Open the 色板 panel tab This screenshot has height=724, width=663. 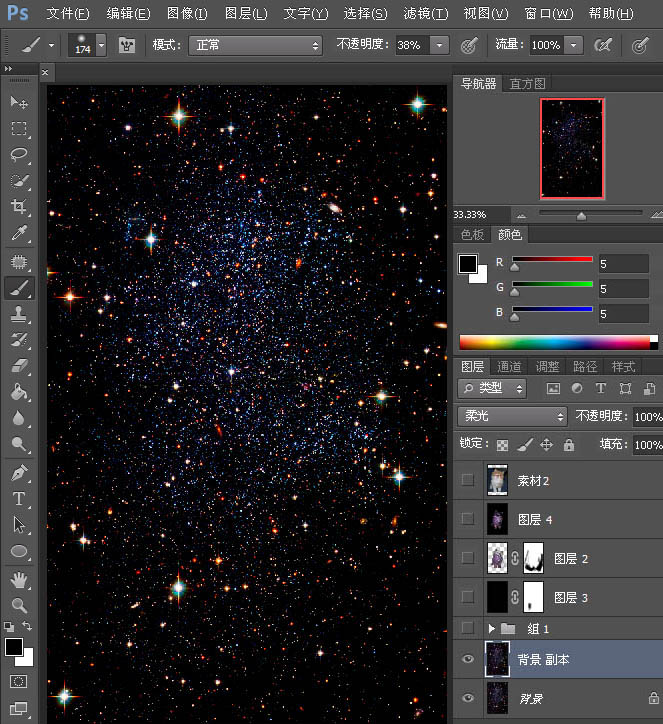pyautogui.click(x=472, y=235)
